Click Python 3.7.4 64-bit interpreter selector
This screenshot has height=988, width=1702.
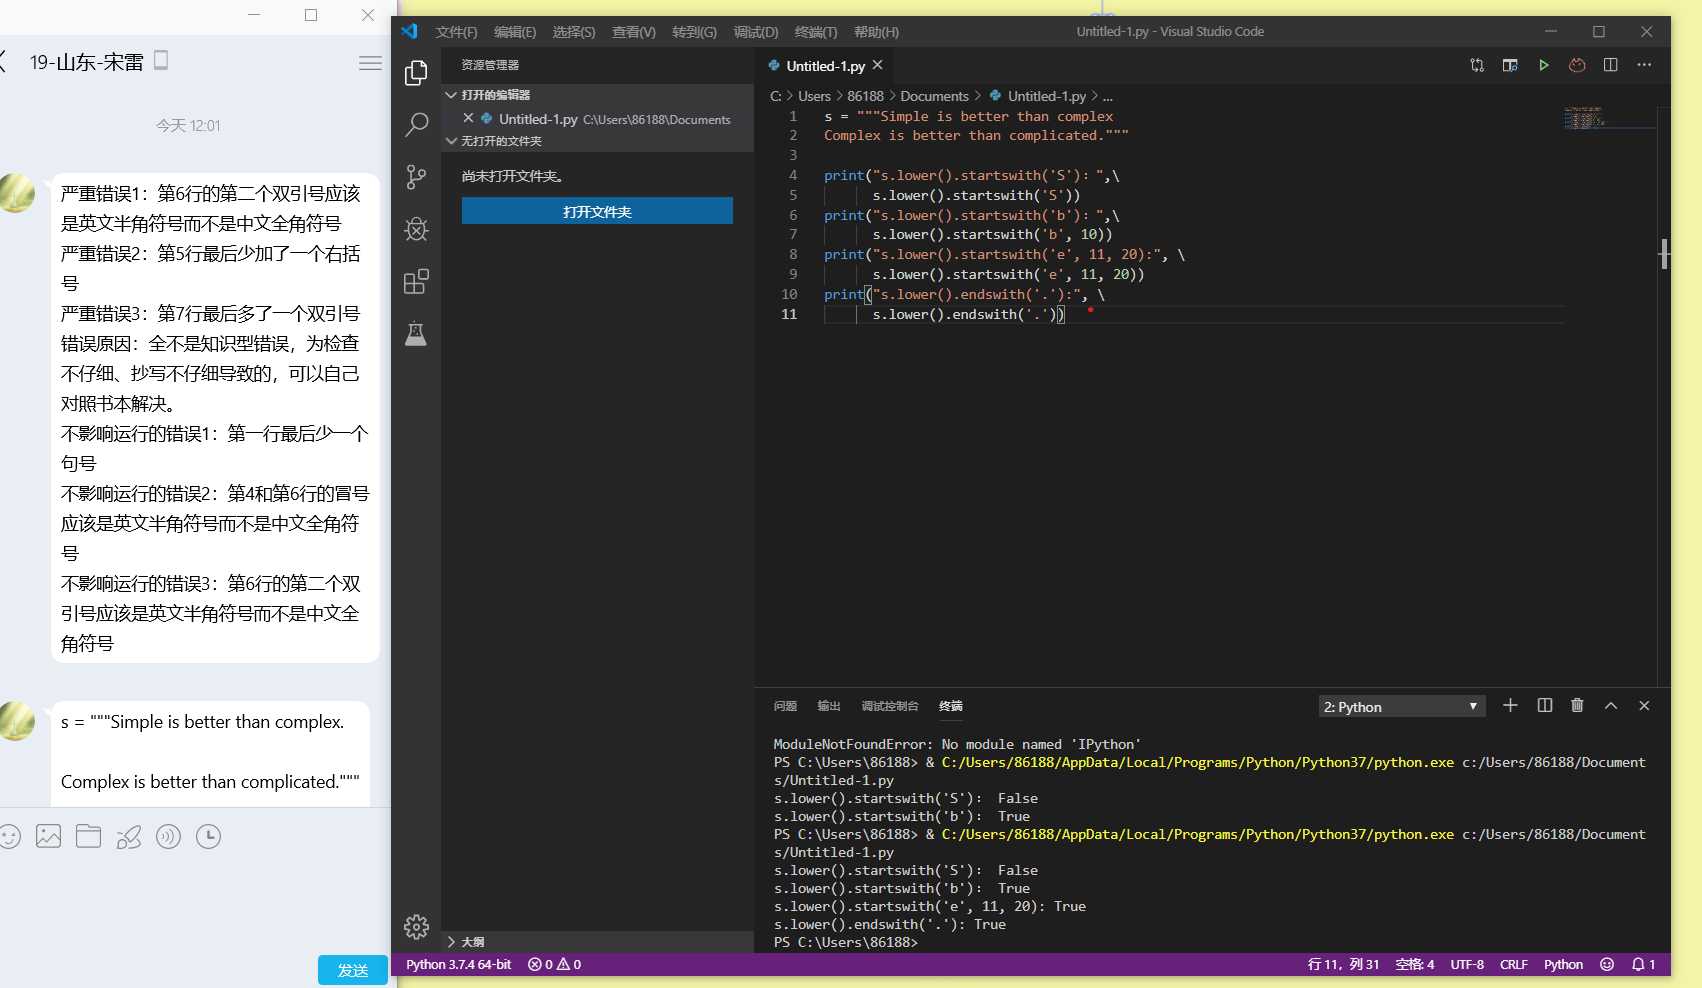pyautogui.click(x=458, y=964)
